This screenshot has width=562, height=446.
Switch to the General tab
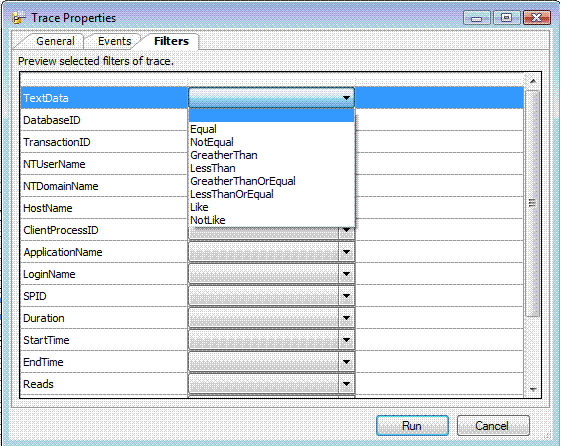tap(55, 41)
